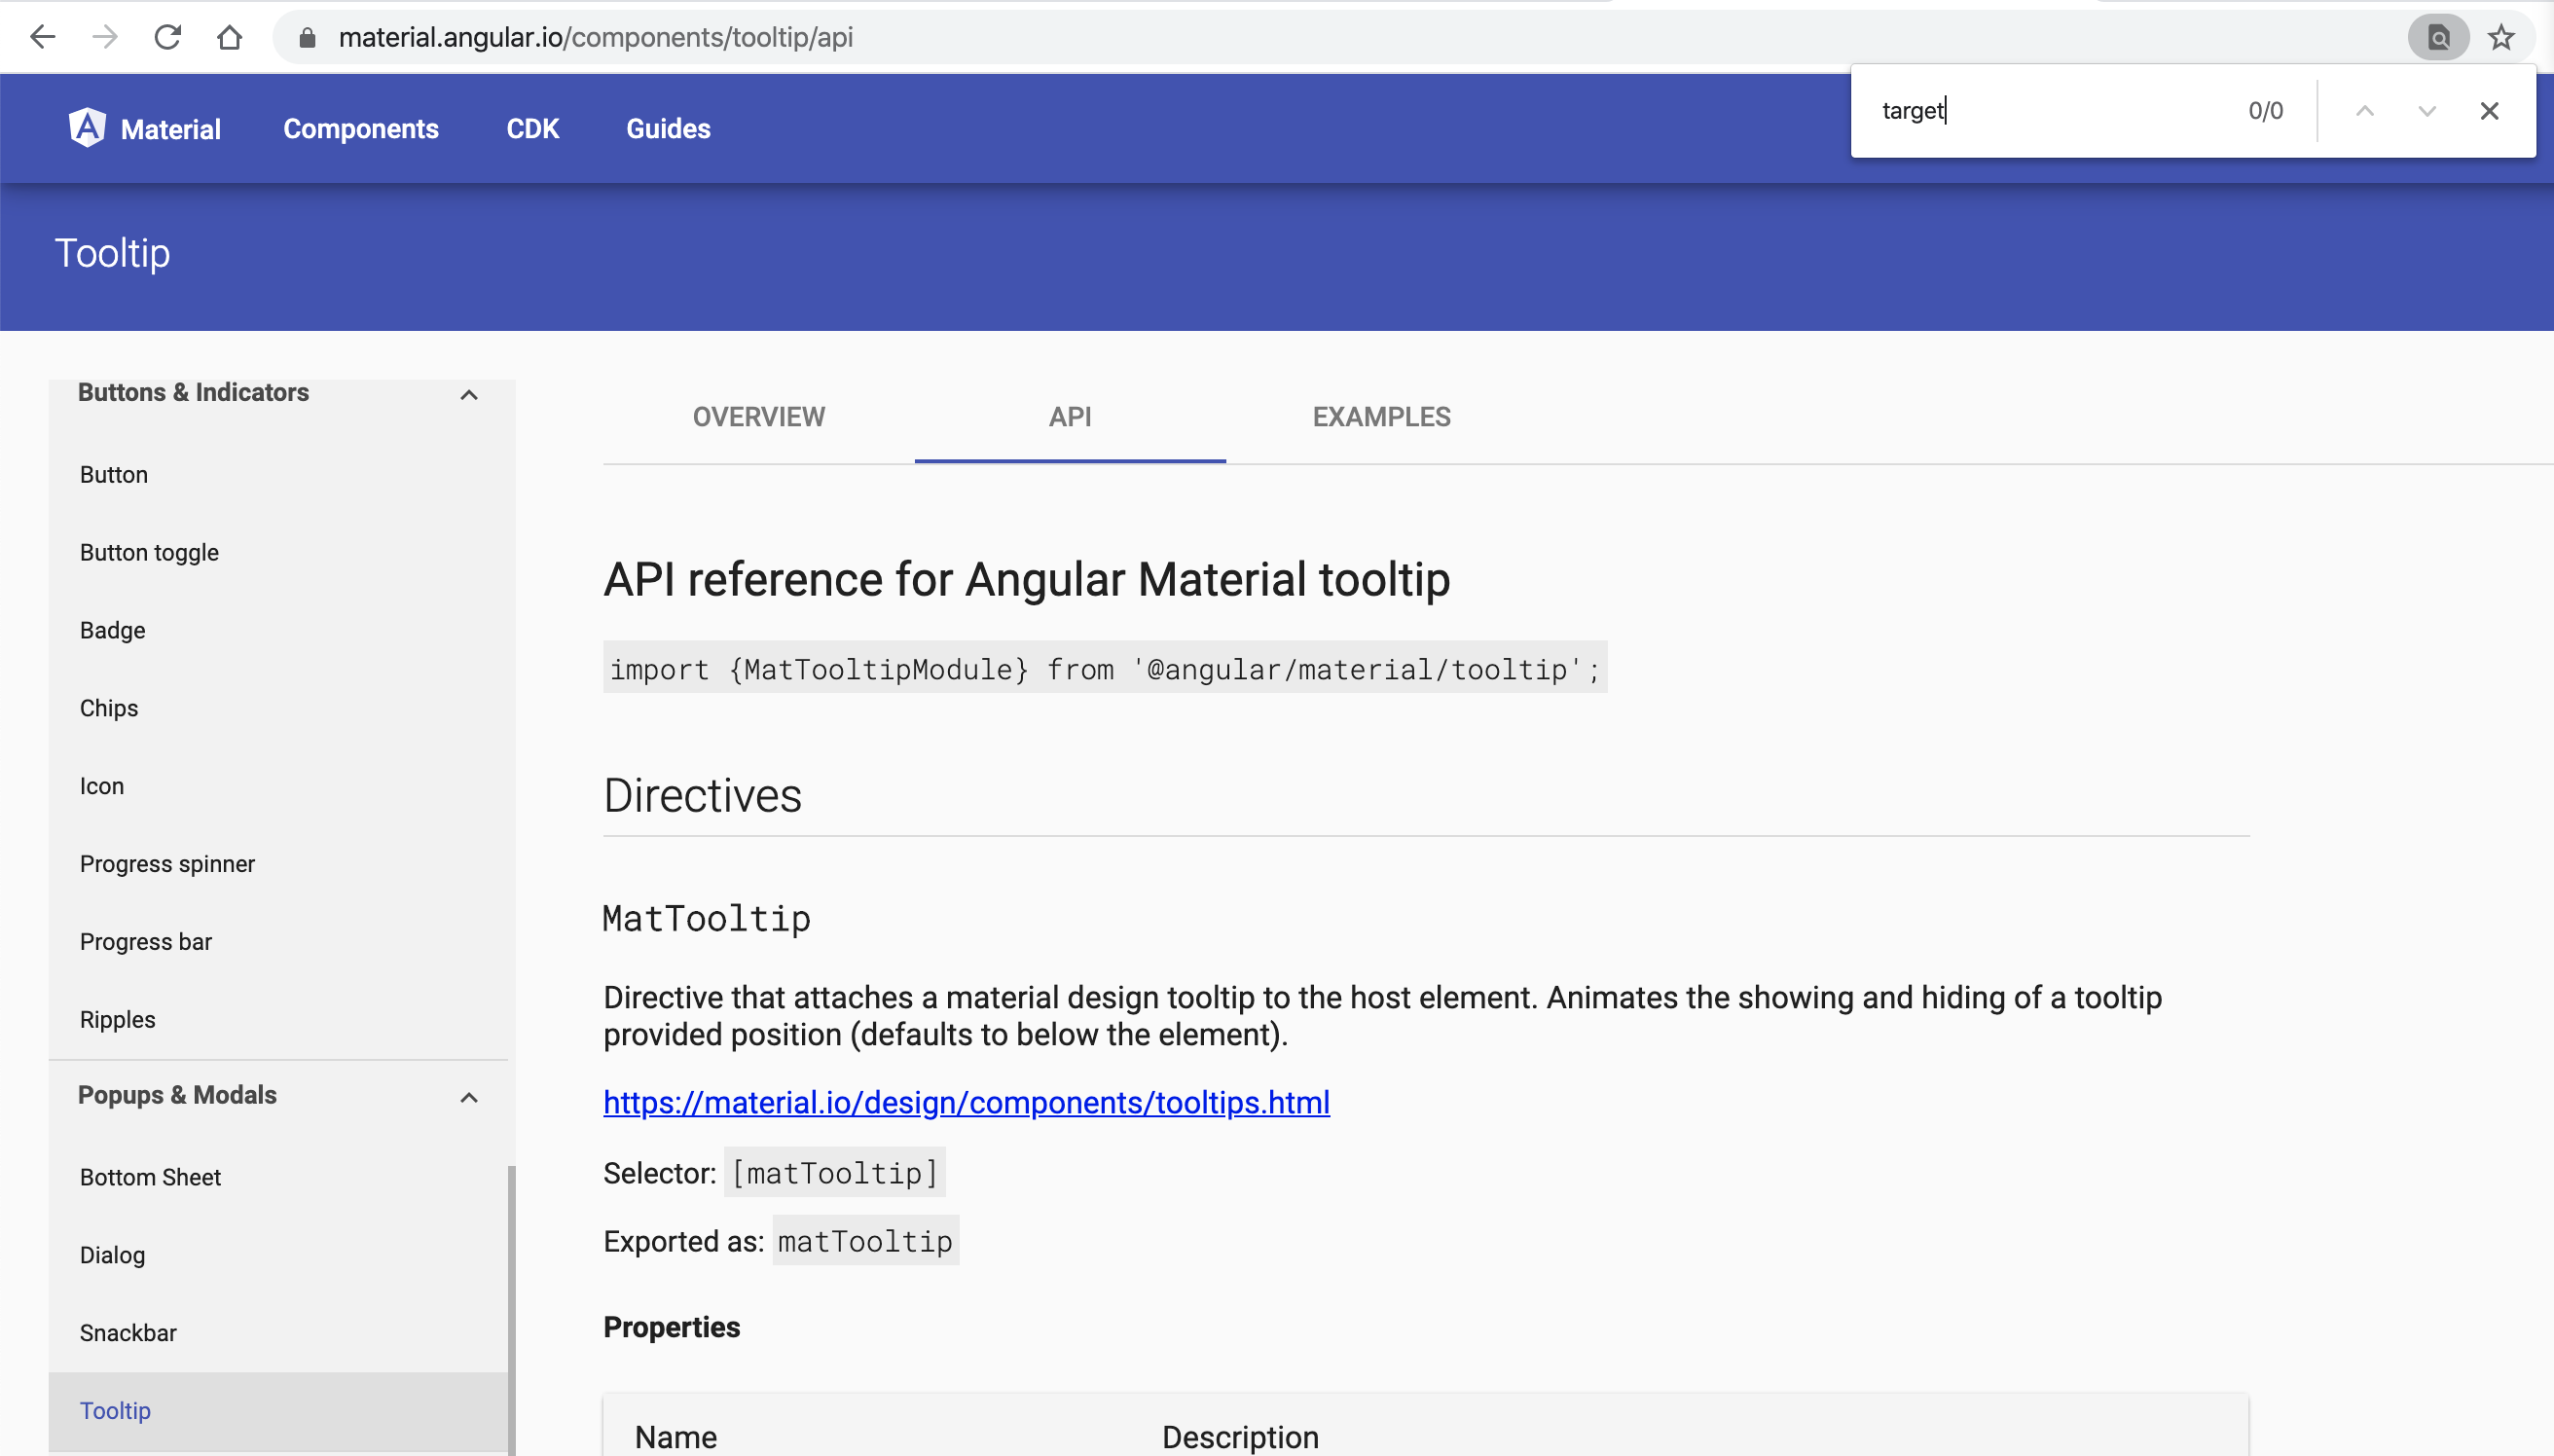Screen dimensions: 2554x1456
Task: Open Ripples in the sidebar
Action: click(x=278, y=1020)
